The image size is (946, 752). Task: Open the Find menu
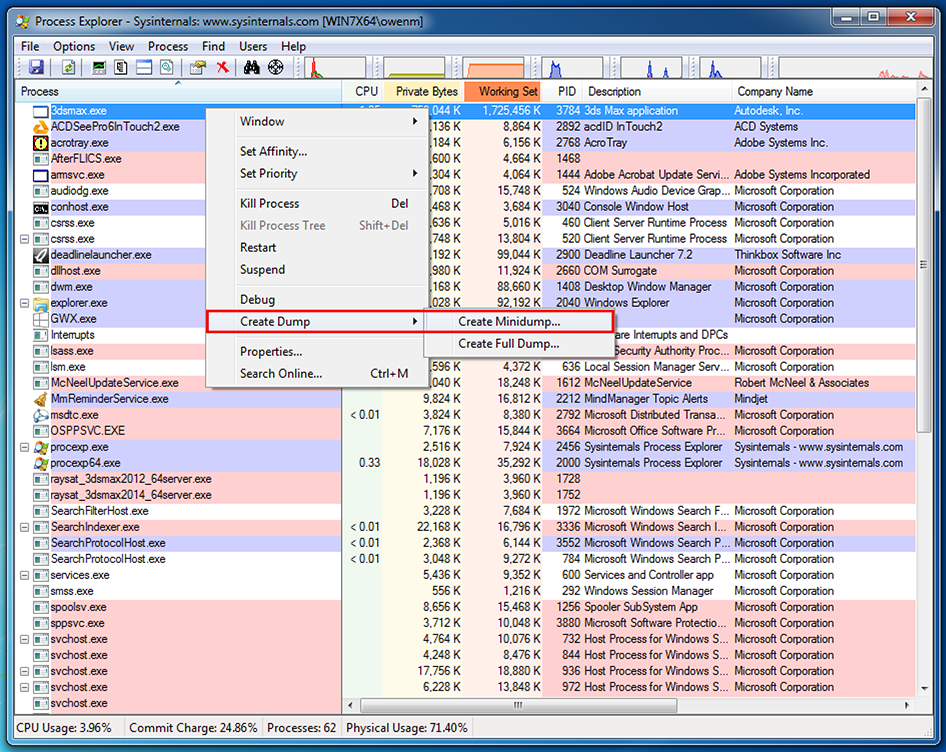pos(213,46)
